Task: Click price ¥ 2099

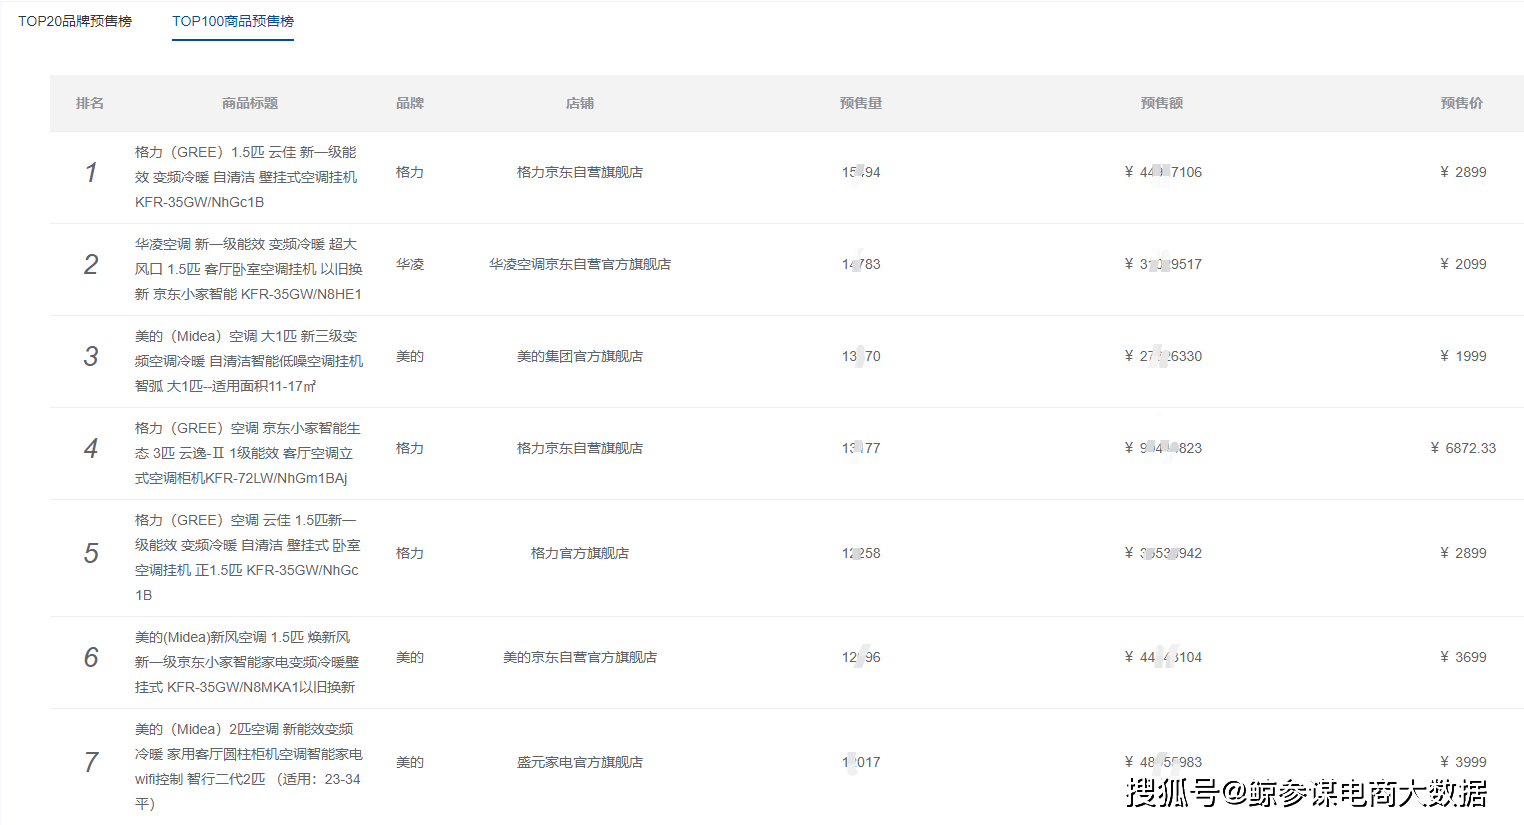Action: [1463, 264]
